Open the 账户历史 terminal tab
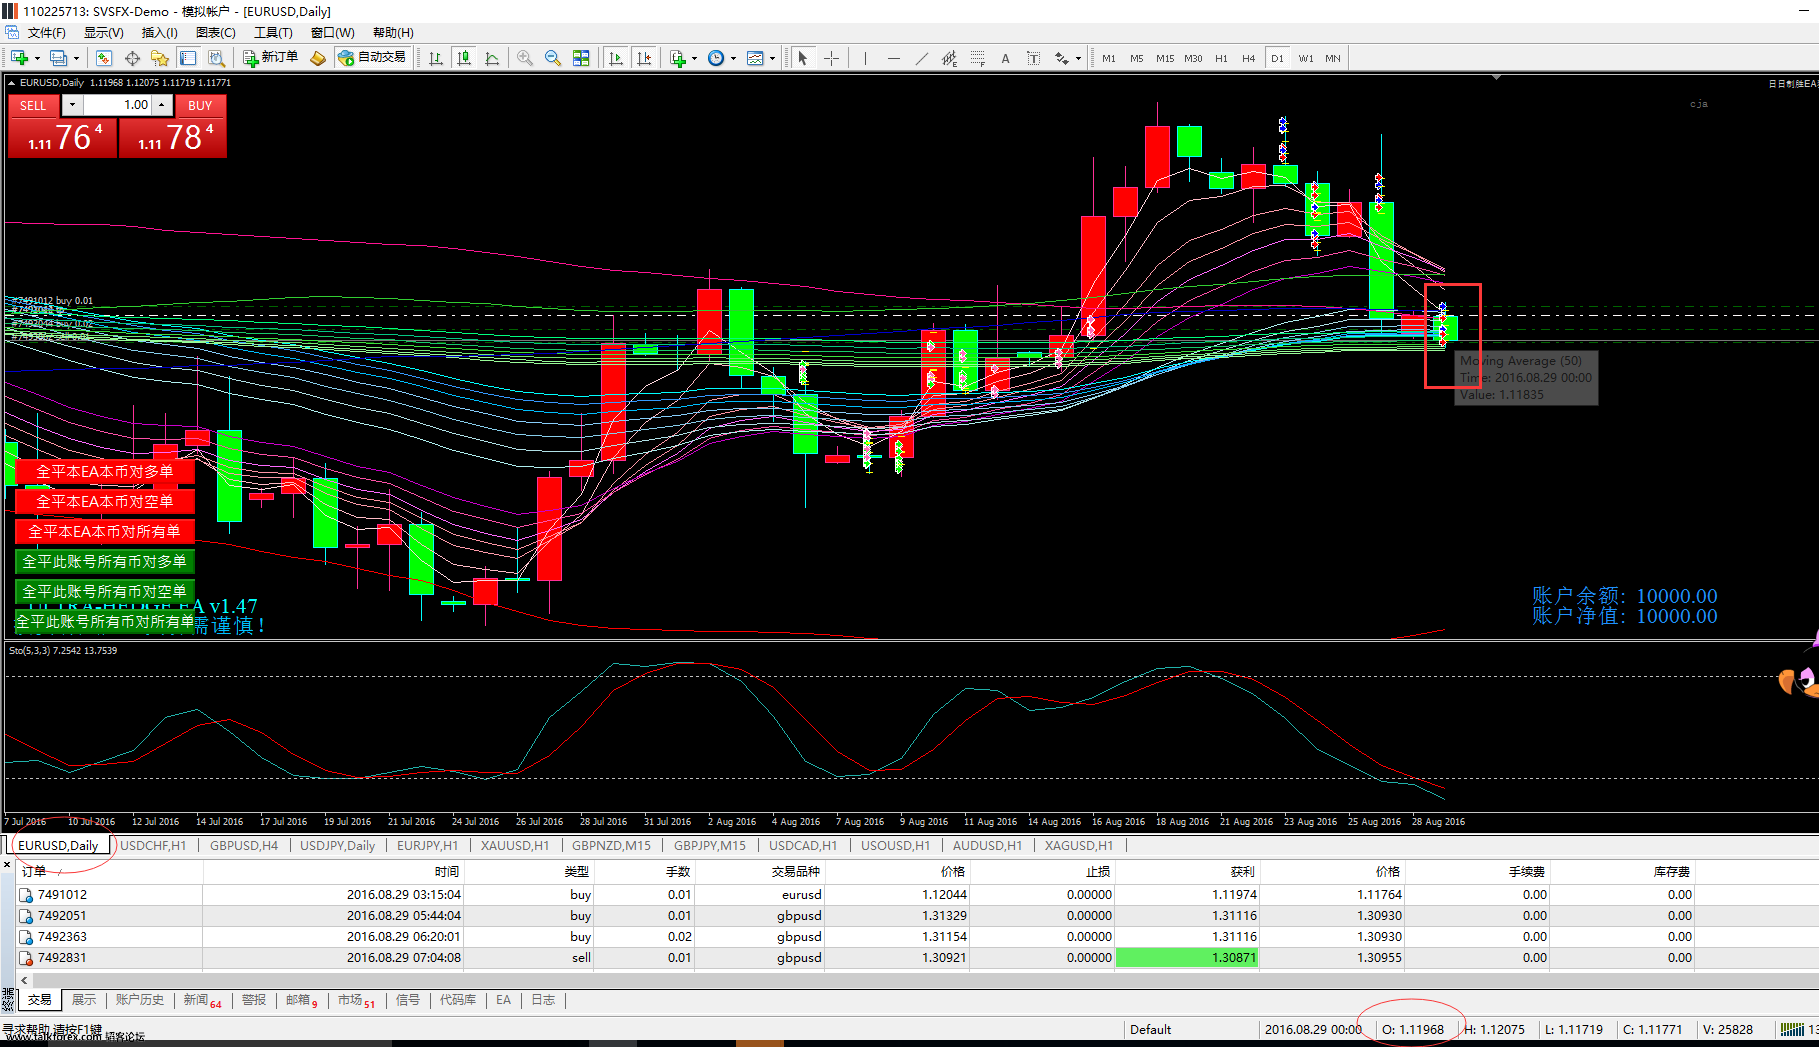Image resolution: width=1819 pixels, height=1047 pixels. (x=139, y=1000)
